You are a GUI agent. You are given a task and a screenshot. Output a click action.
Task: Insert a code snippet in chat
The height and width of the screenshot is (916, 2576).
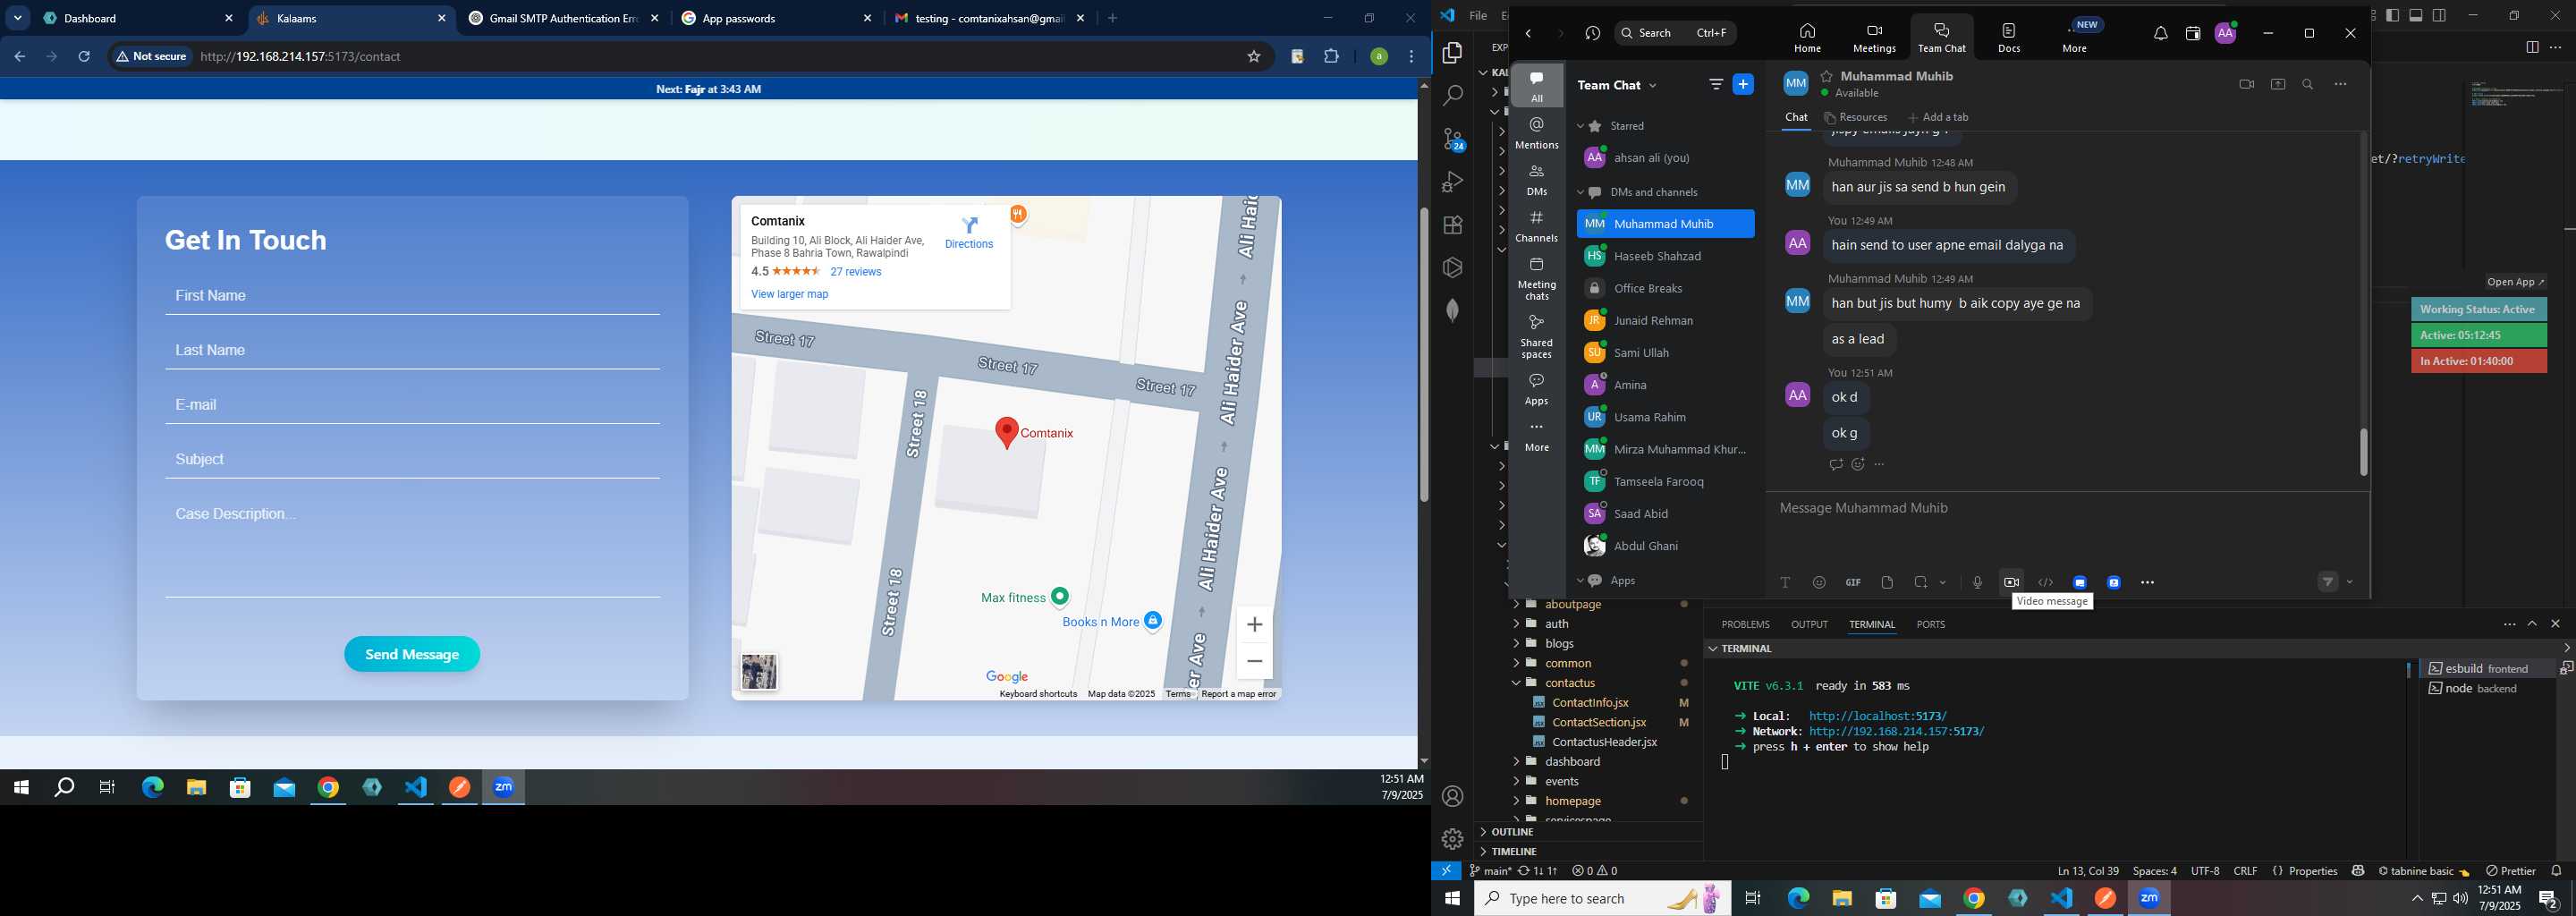[2046, 583]
